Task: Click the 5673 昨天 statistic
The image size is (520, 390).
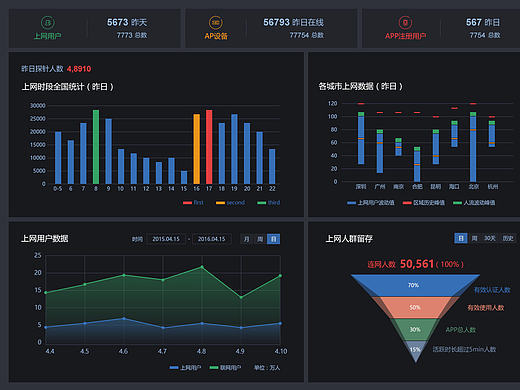Action: click(127, 22)
